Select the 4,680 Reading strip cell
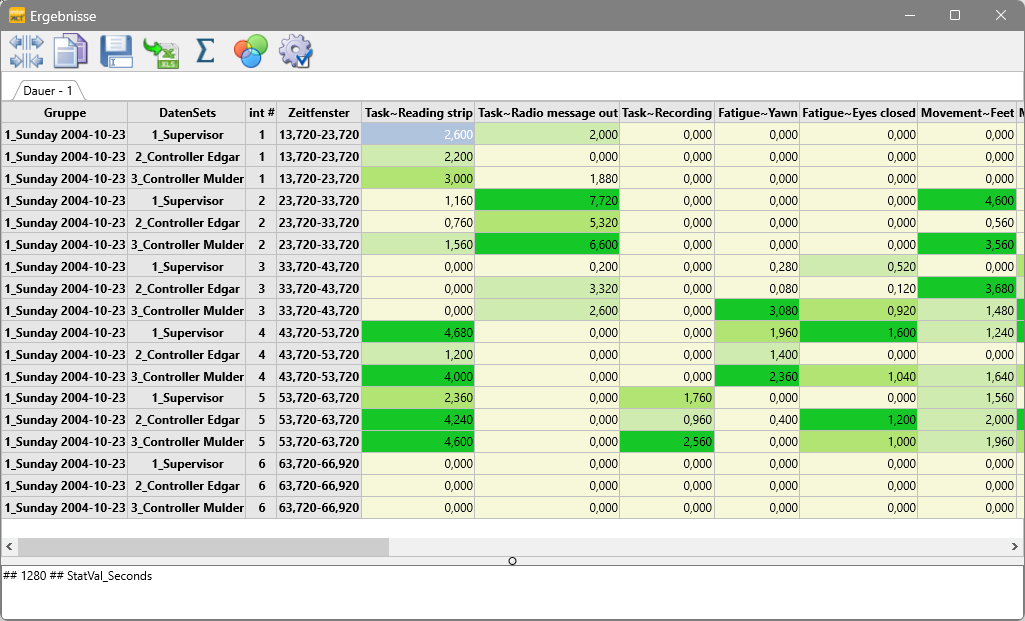Screen dimensions: 1025x621 [x=418, y=333]
